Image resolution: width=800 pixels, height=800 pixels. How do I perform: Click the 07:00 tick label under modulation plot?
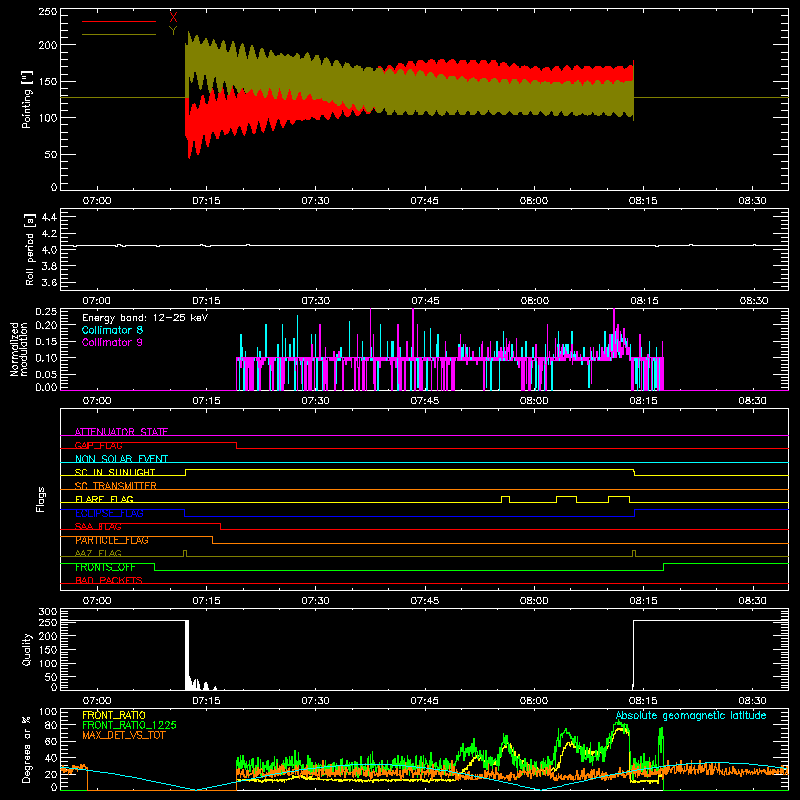[97, 401]
